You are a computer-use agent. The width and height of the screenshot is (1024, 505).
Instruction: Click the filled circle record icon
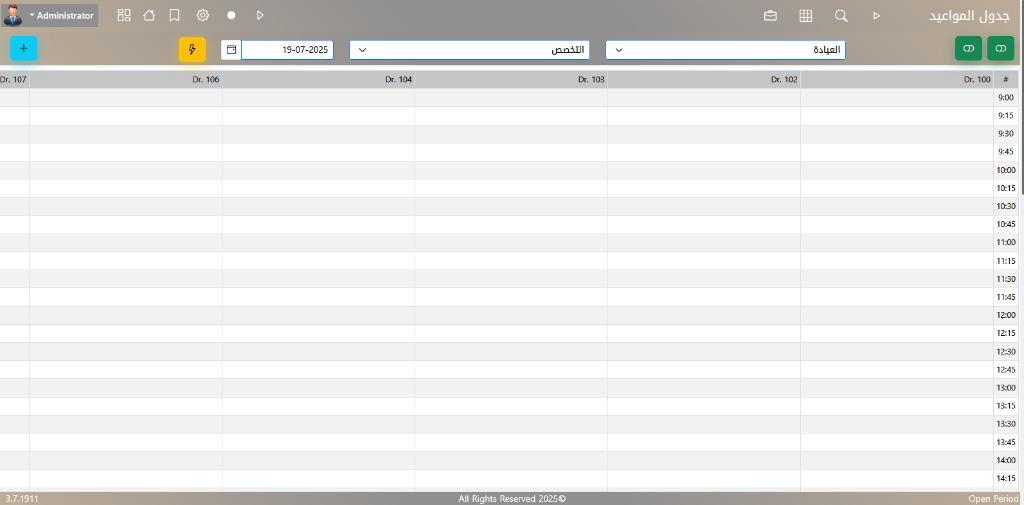click(231, 15)
